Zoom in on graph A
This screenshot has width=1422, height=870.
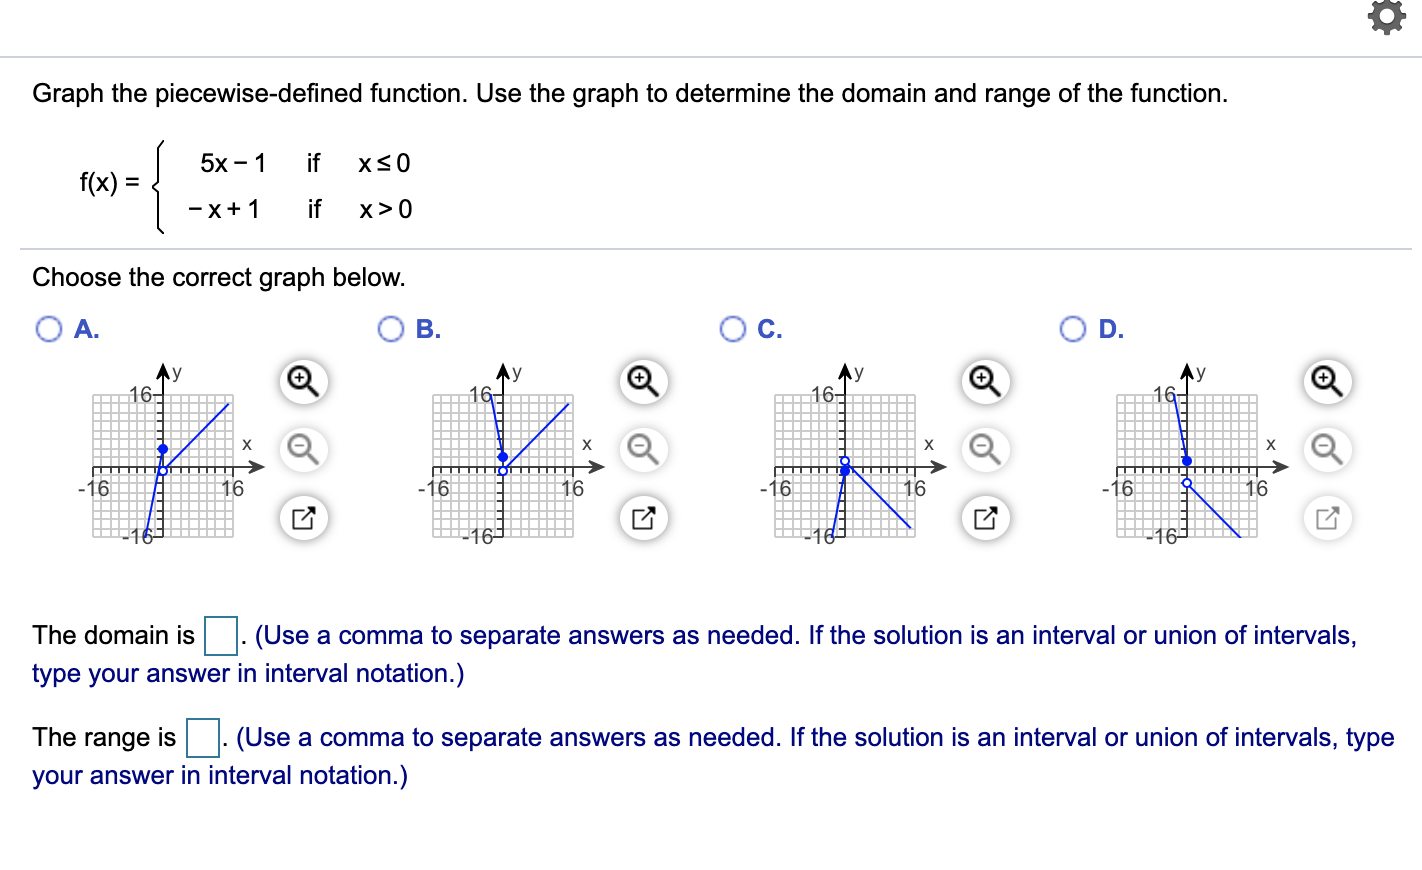point(303,382)
